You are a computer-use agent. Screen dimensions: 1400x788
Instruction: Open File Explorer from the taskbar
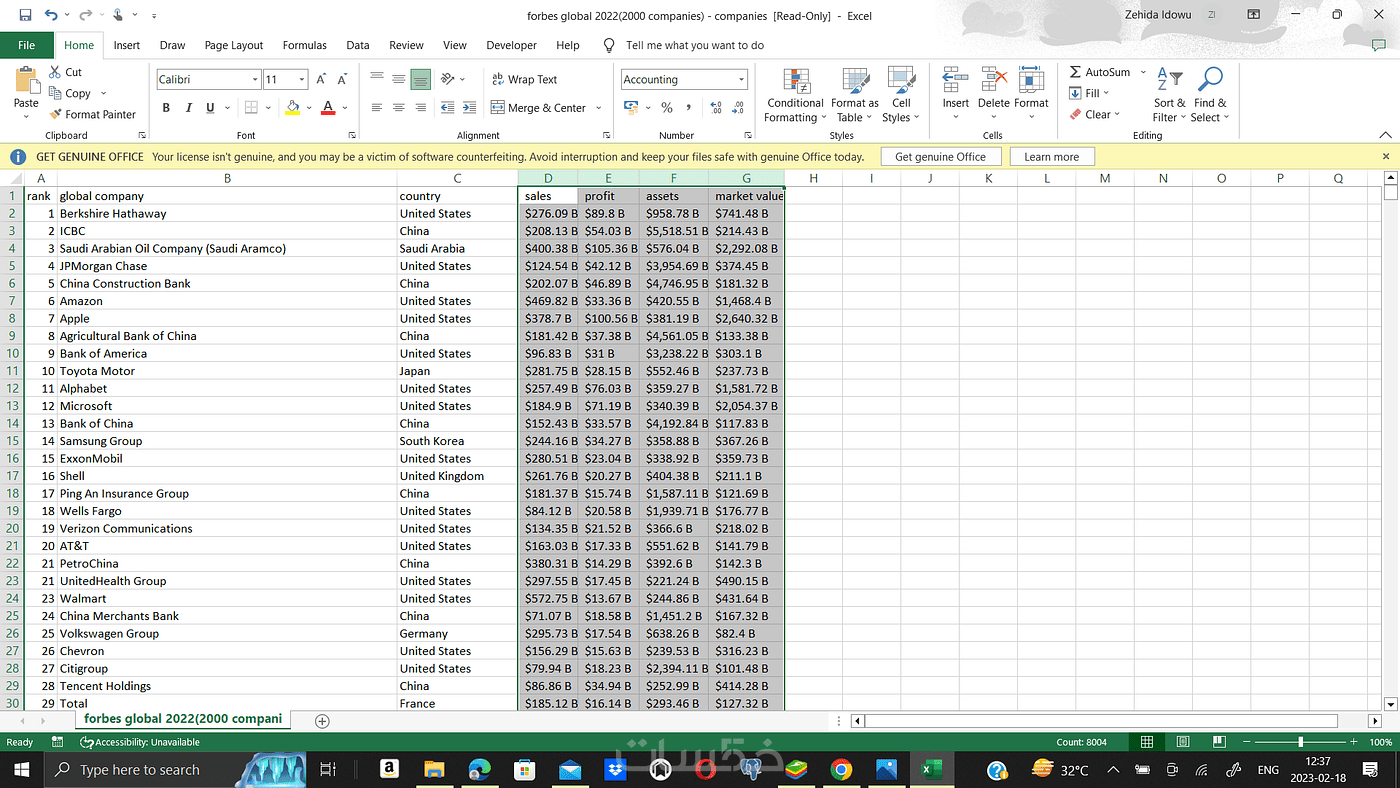pos(435,770)
